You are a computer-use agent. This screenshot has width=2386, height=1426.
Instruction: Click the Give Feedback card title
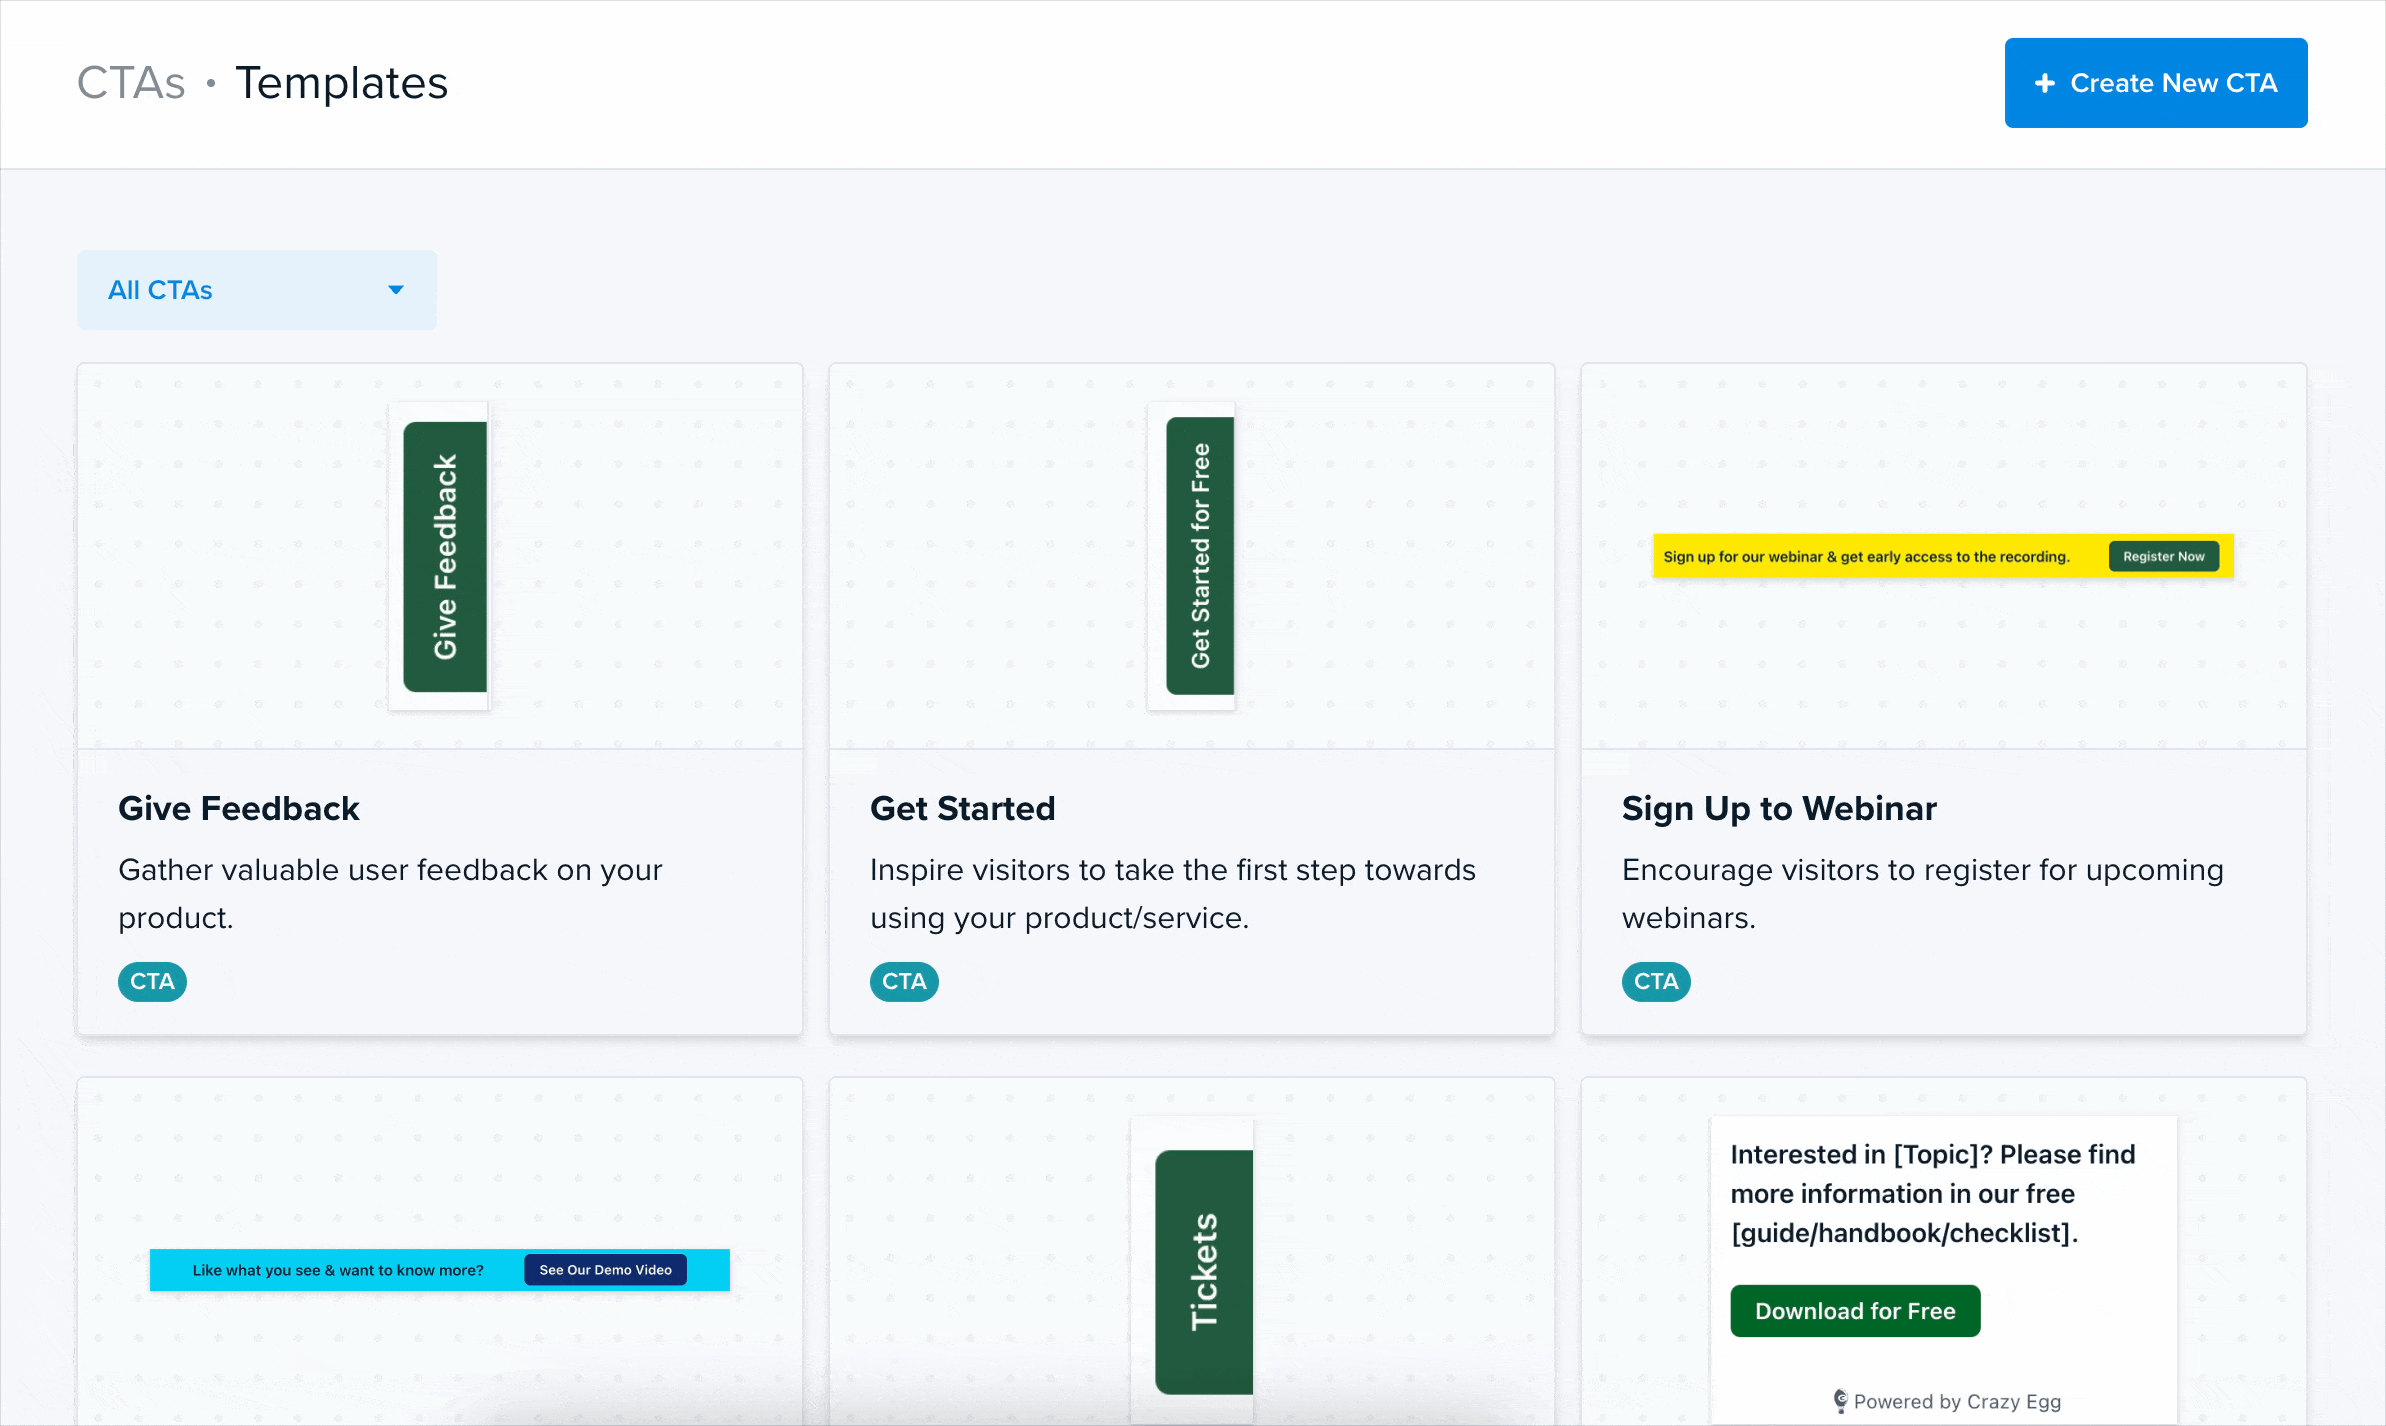[239, 808]
